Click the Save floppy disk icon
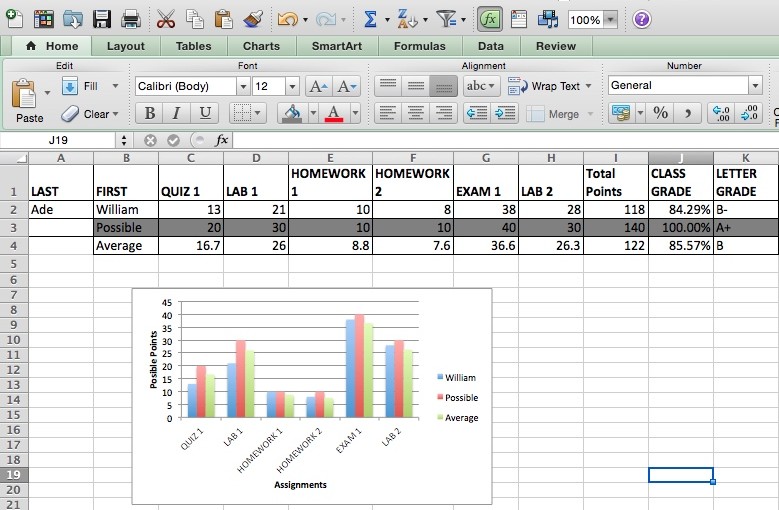 (x=102, y=19)
